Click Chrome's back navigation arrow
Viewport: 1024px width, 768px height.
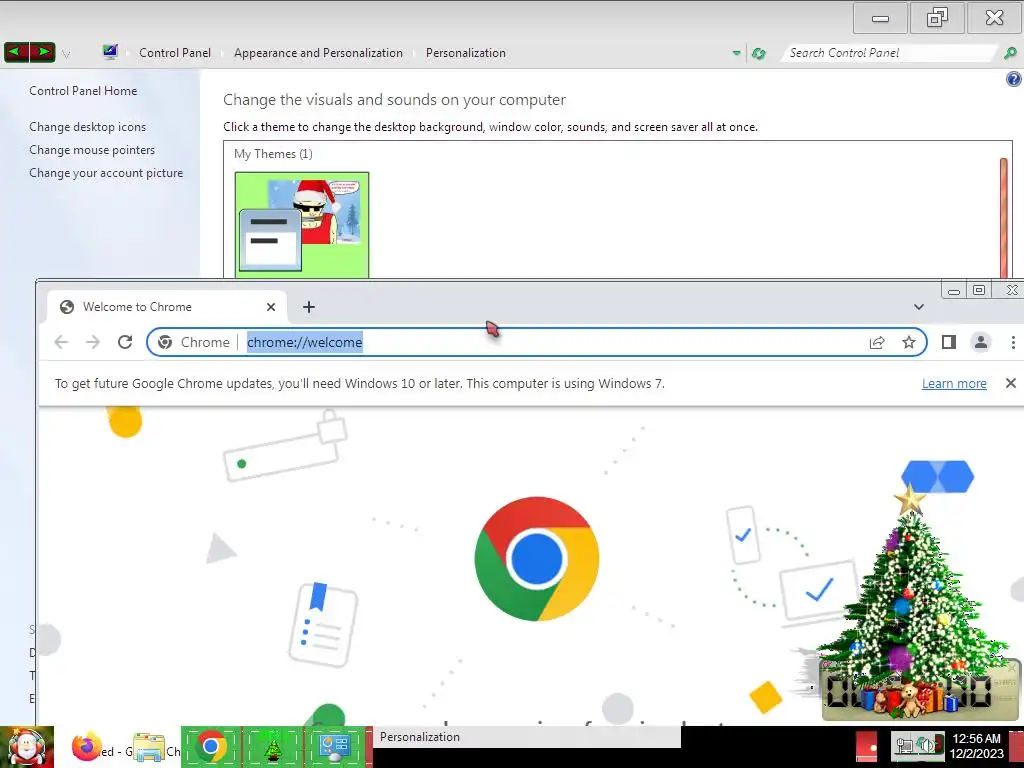coord(61,342)
